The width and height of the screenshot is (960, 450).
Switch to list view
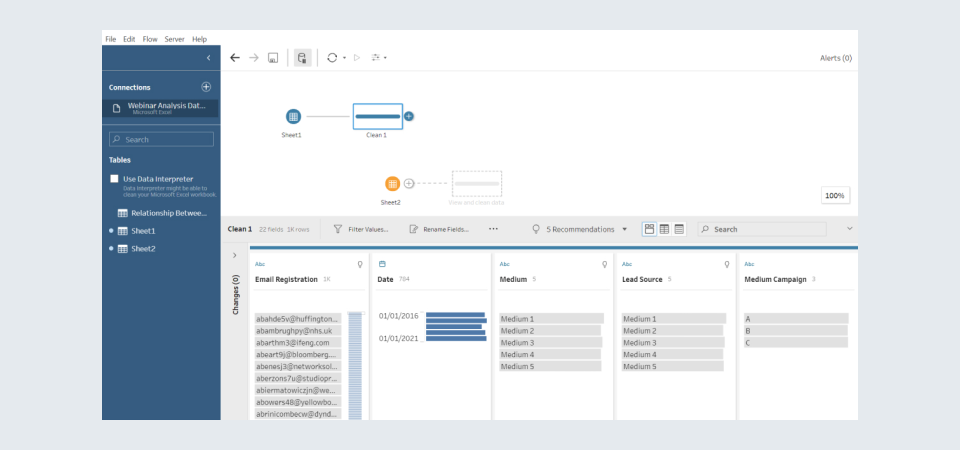tap(679, 229)
